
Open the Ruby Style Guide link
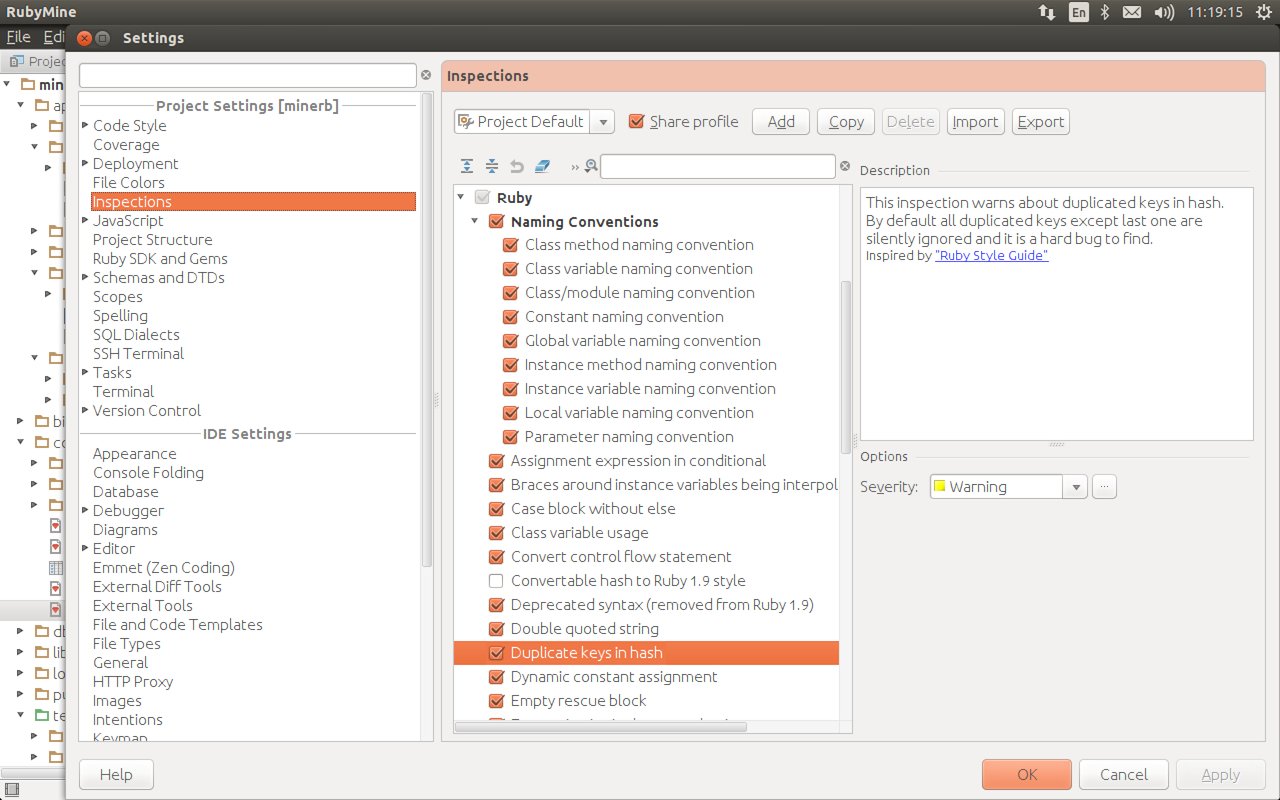click(x=991, y=255)
